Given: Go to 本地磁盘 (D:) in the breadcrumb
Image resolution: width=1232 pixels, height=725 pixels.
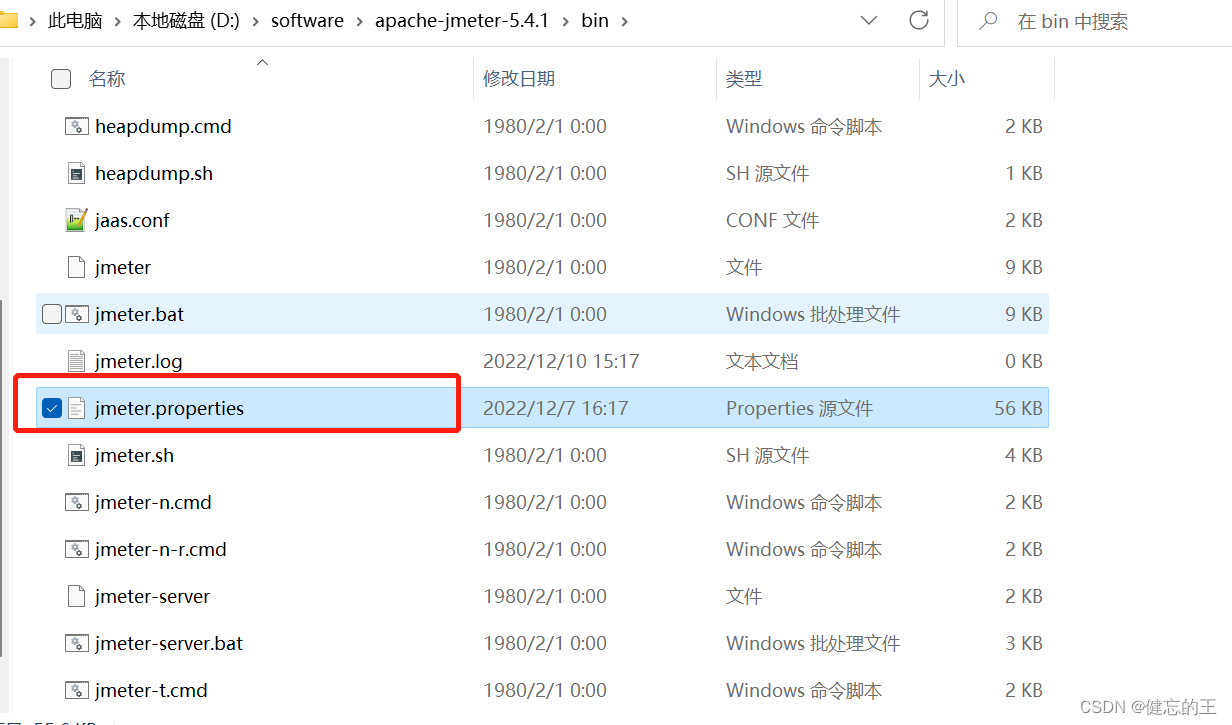Looking at the screenshot, I should [x=186, y=20].
